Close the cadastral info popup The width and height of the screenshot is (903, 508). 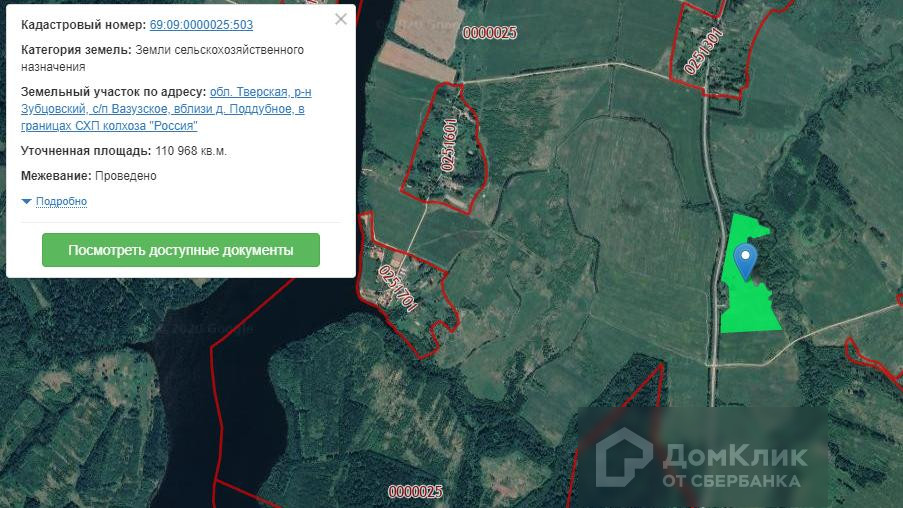(341, 19)
